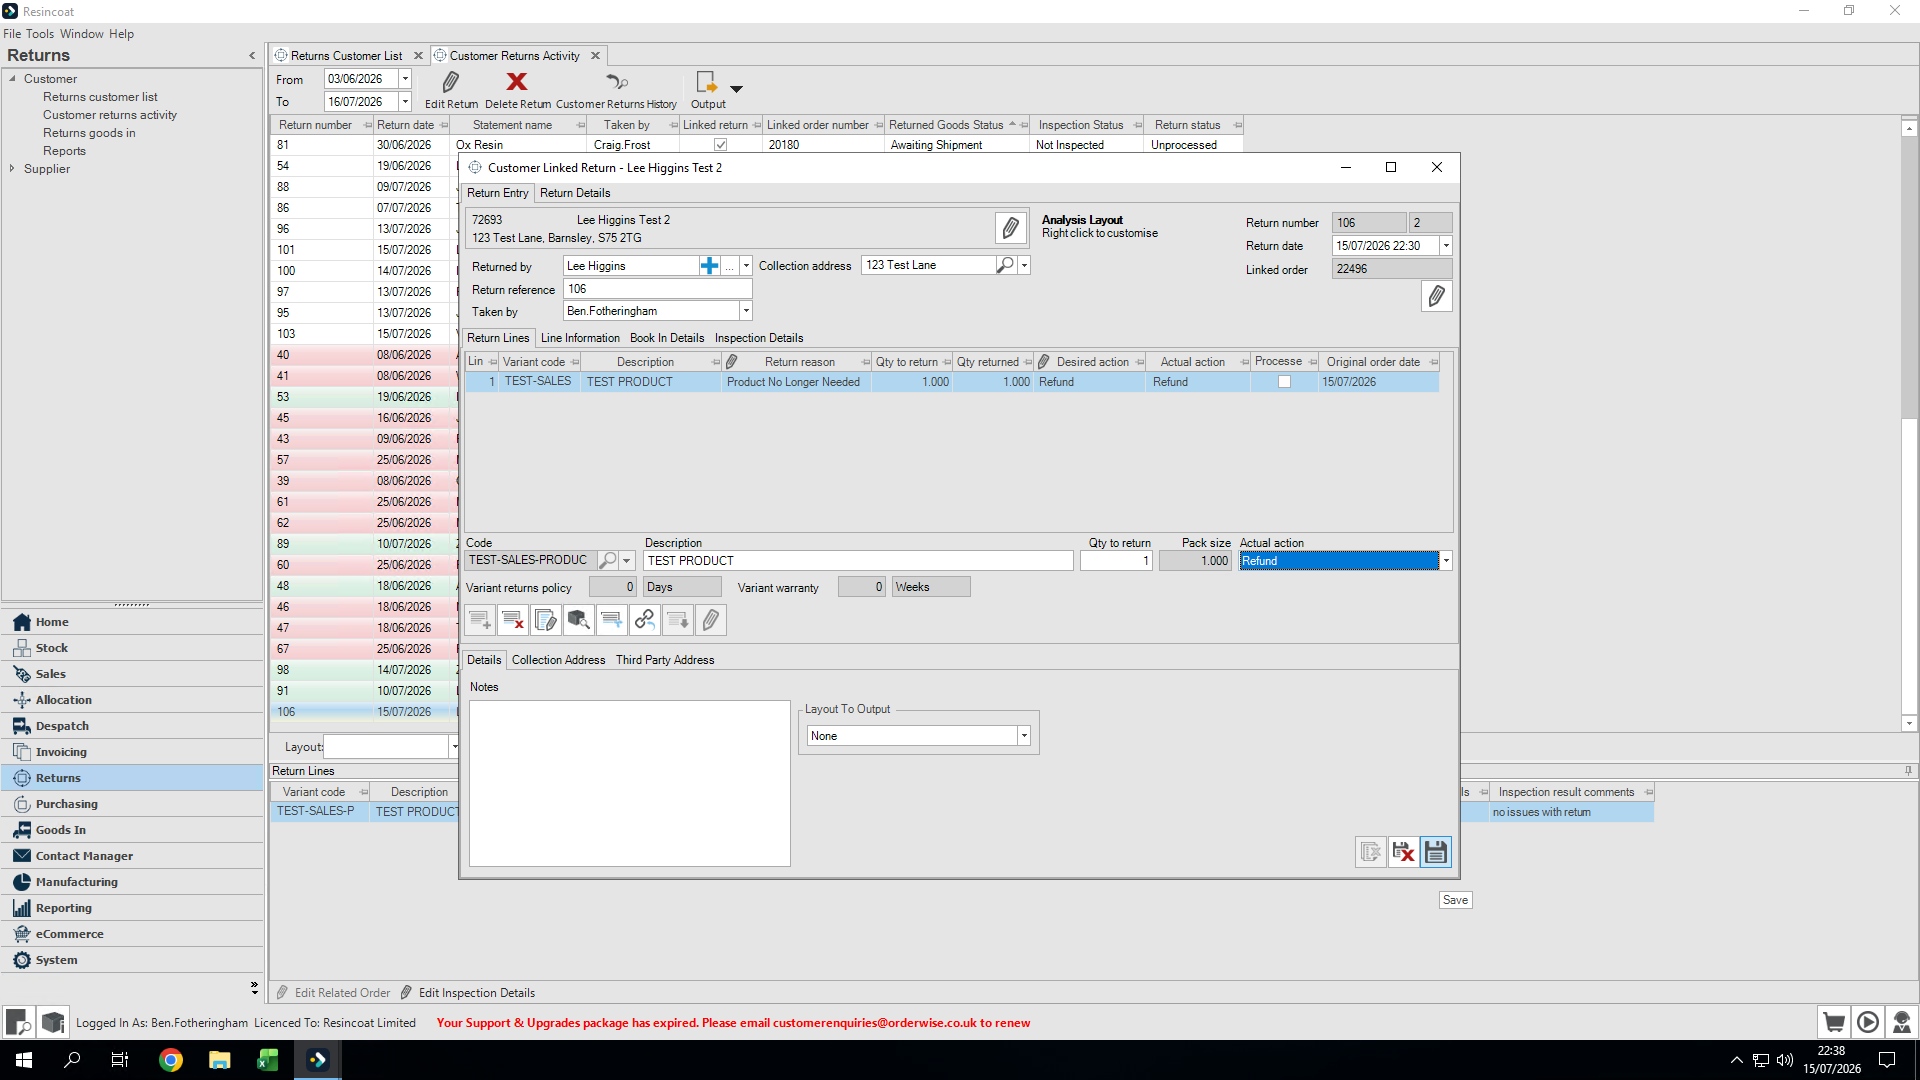
Task: Switch to the Return Details tab
Action: pyautogui.click(x=575, y=193)
